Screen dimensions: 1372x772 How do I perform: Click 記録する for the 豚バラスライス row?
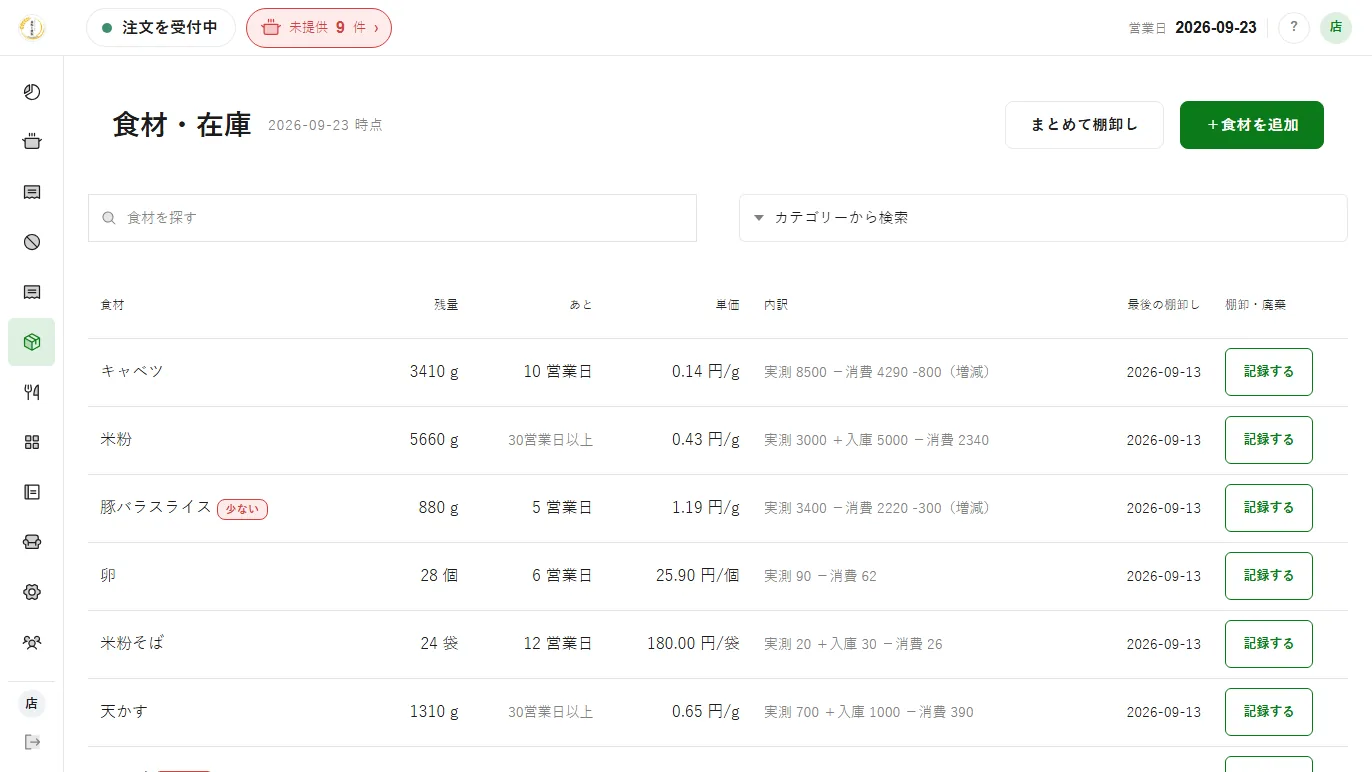[1269, 508]
